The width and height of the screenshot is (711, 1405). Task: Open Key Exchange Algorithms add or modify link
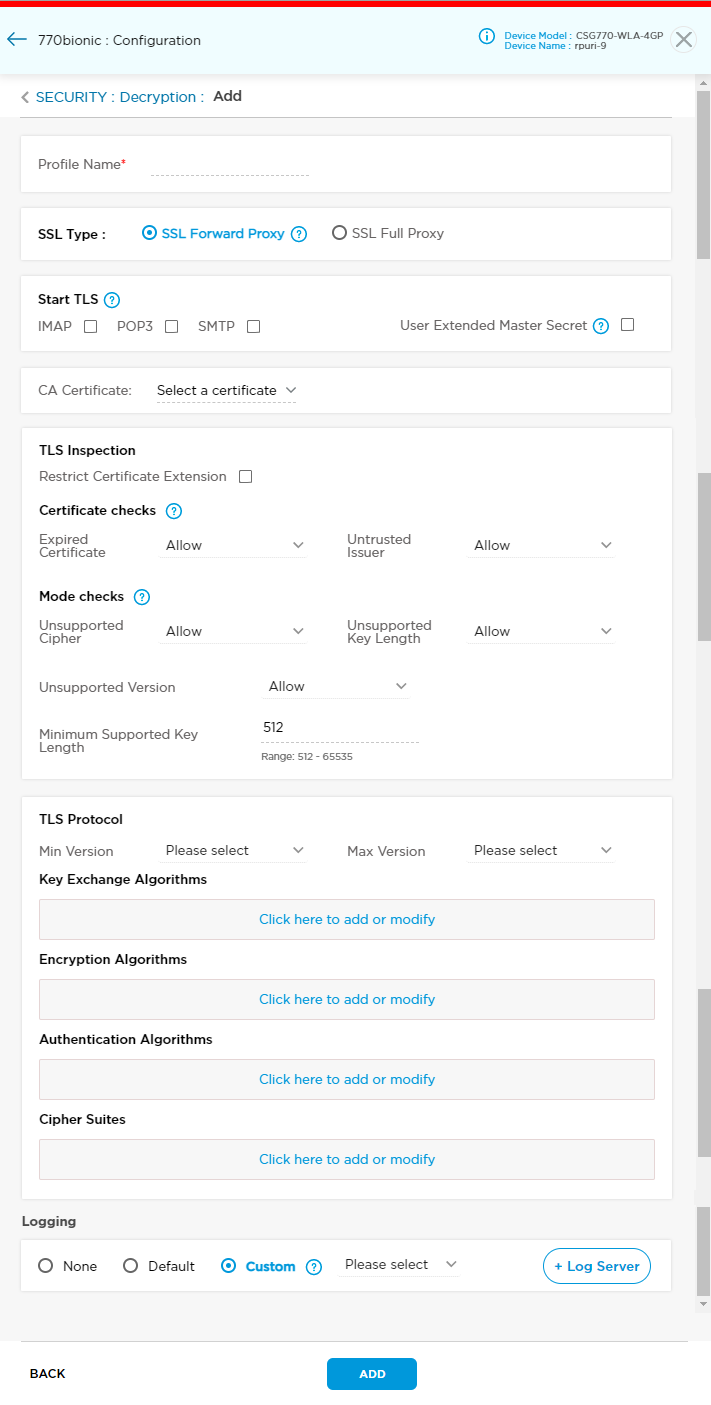[x=346, y=919]
